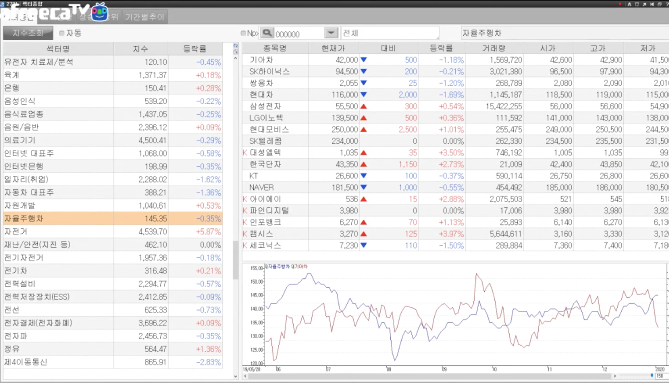Screen dimensions: 669x383
Task: Select the 육계 sector row
Action: click(x=113, y=75)
